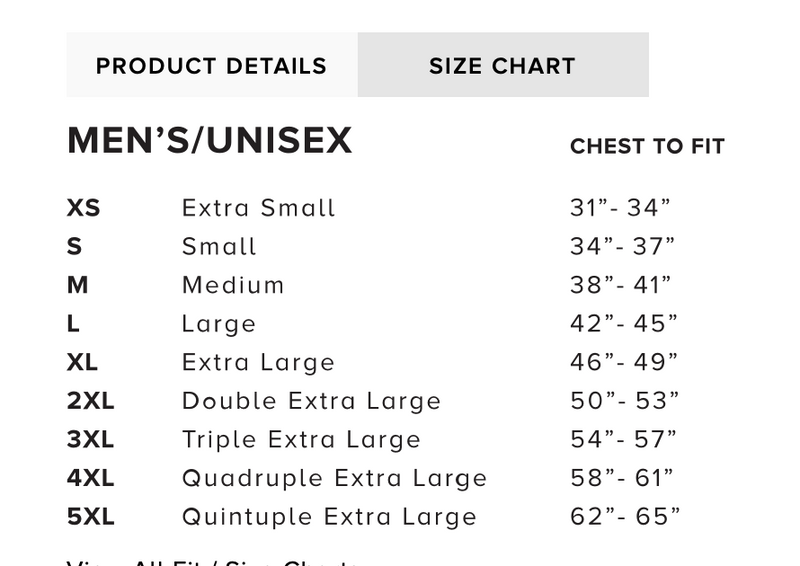
Task: Open the View All Fit / Size Charts link
Action: pos(212,561)
